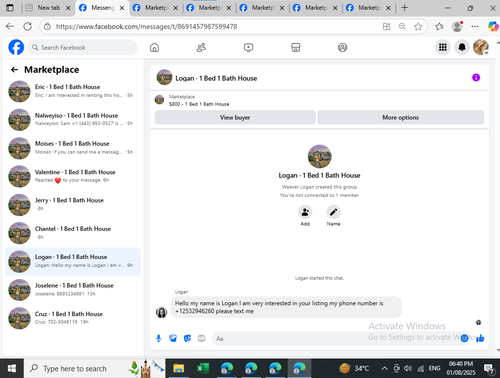Click the Name edit pencil icon
Screen dimensions: 500x378
pyautogui.click(x=333, y=212)
